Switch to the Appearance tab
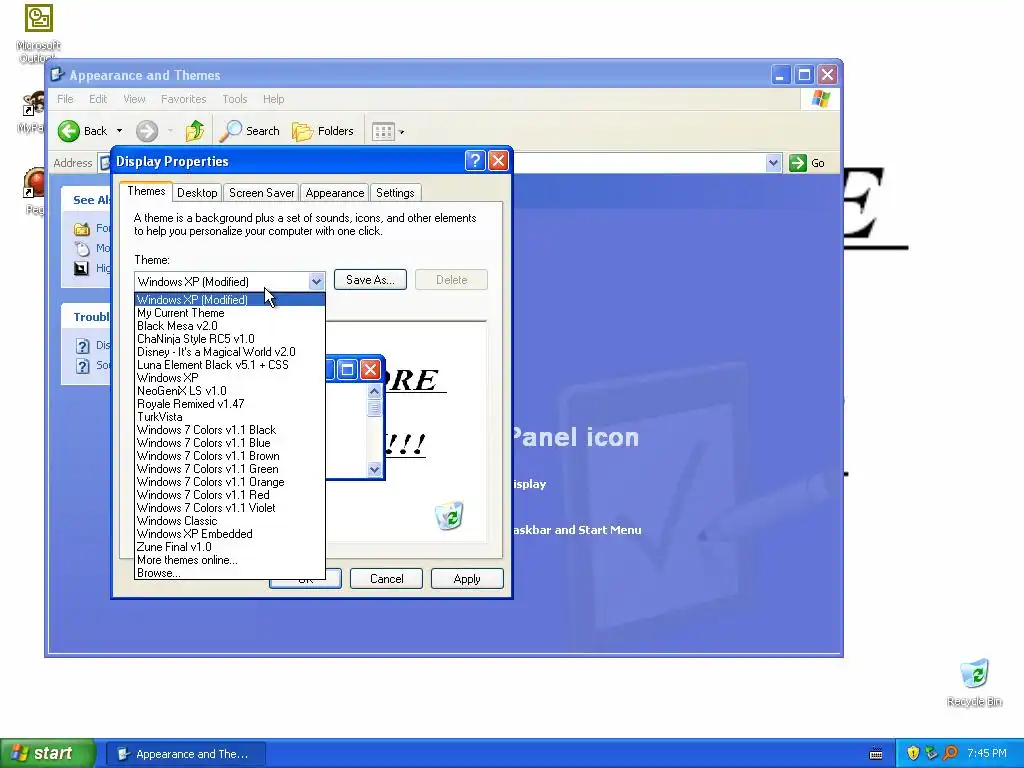The height and width of the screenshot is (768, 1024). coord(334,193)
